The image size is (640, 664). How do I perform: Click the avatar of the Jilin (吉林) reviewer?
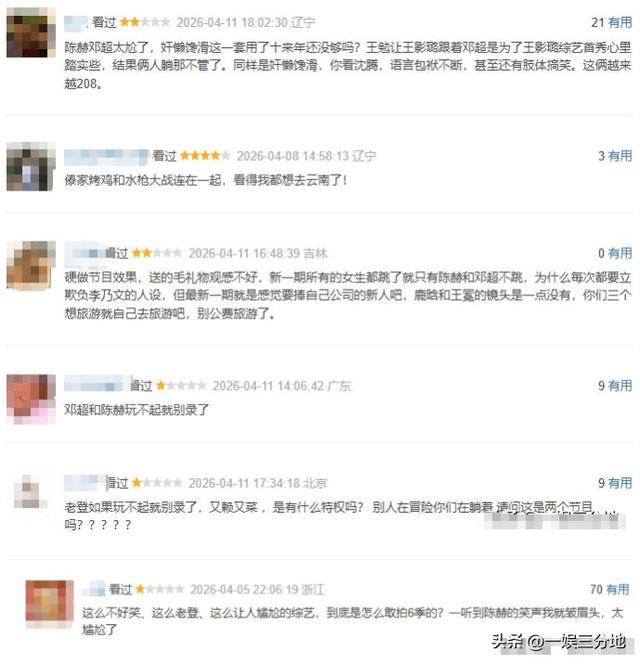tap(30, 265)
